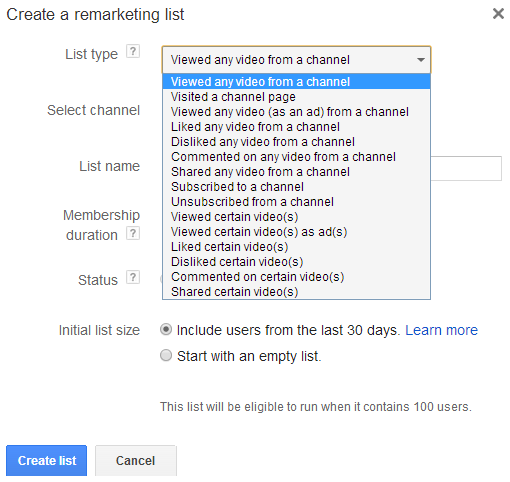Viewport: 510px width, 482px height.
Task: Pick 'Subscribed to a channel' option
Action: point(296,187)
